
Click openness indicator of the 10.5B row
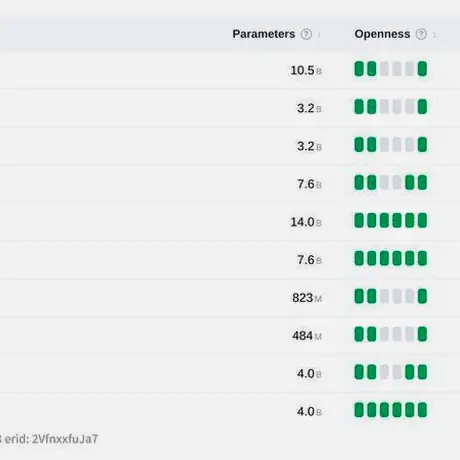(x=391, y=69)
